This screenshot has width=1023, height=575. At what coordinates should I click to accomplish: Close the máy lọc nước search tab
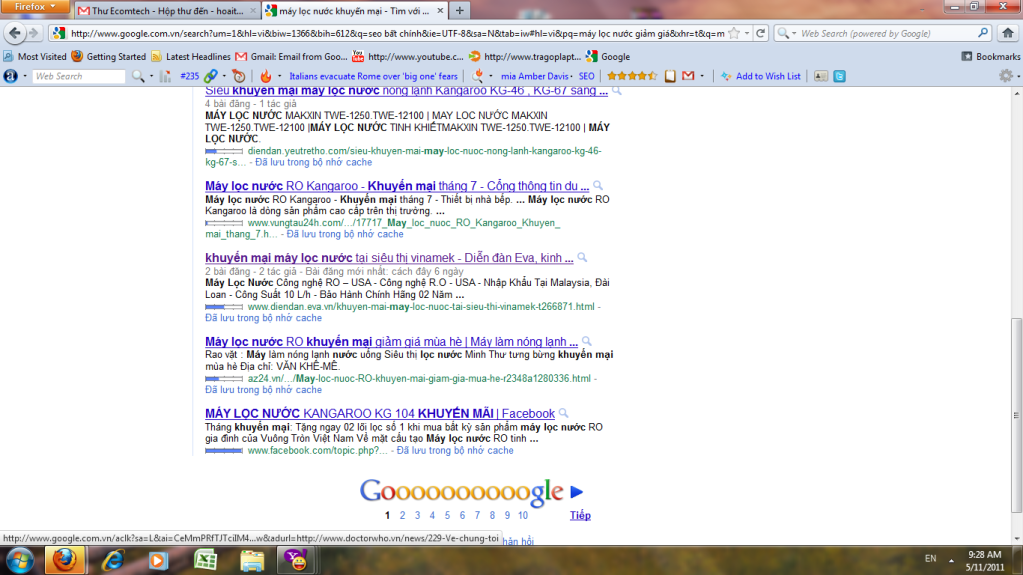tap(440, 10)
